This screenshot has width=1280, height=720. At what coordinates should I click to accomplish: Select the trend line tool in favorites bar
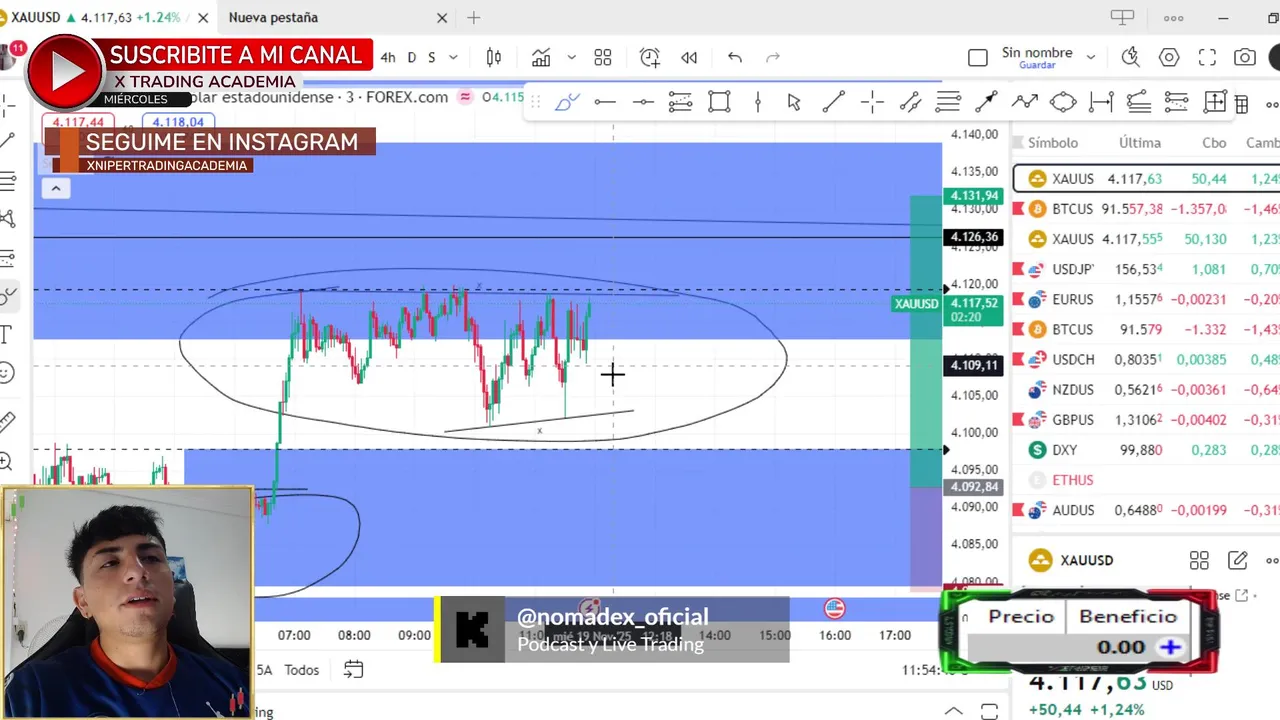833,102
